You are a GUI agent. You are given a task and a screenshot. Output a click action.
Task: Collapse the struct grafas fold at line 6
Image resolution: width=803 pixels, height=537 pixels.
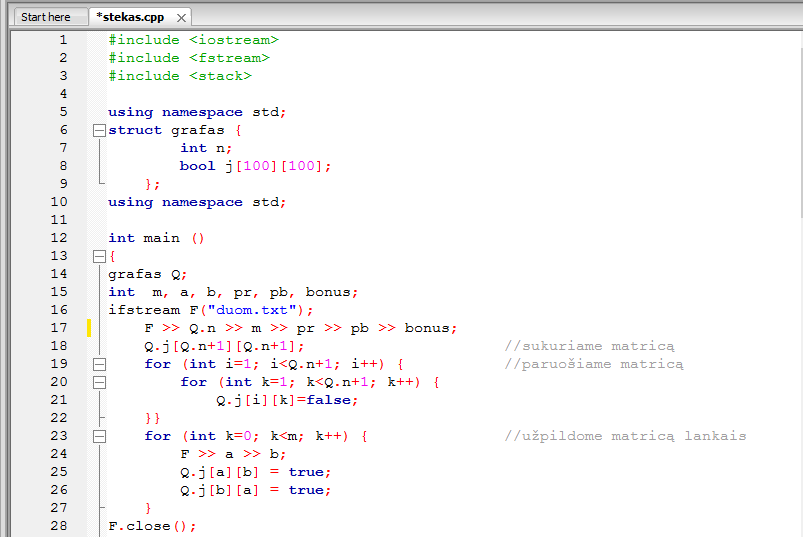coord(99,131)
